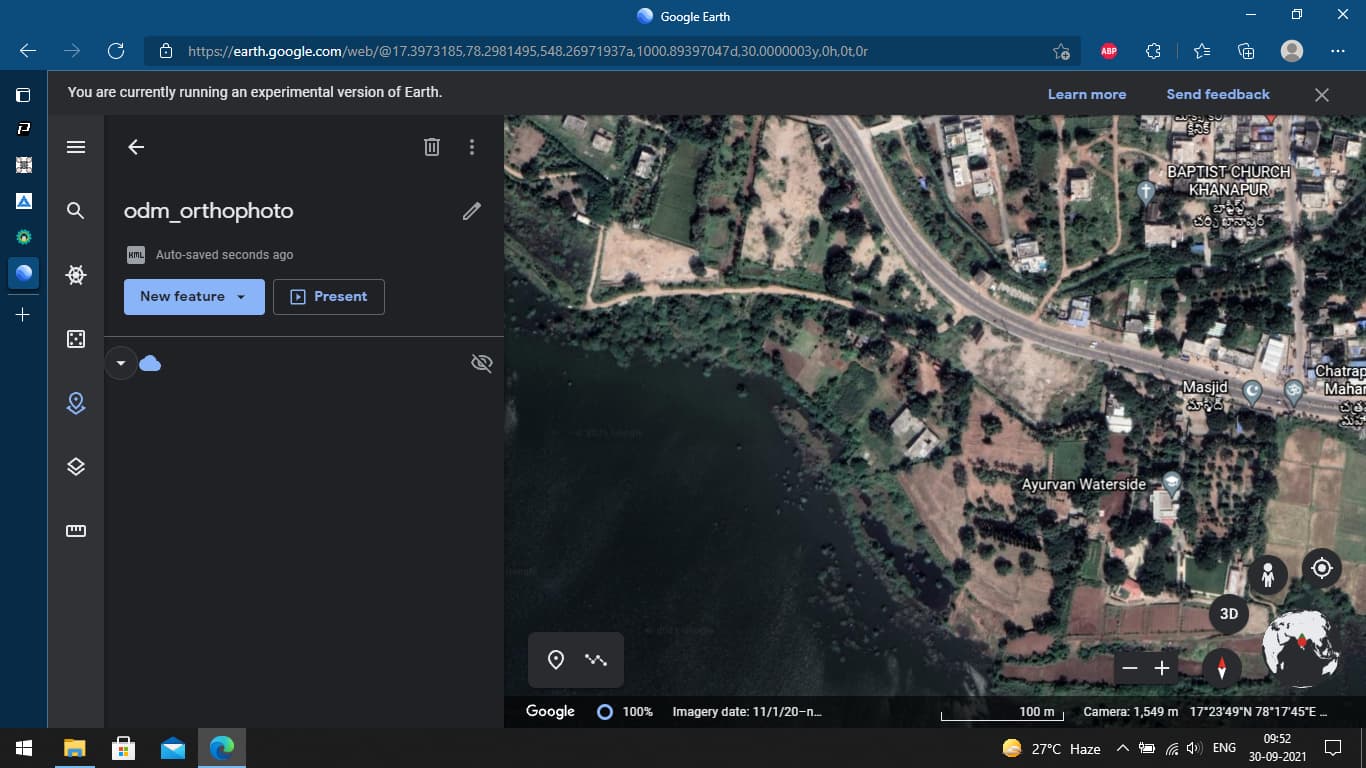Image resolution: width=1366 pixels, height=768 pixels.
Task: Hide the odm_orthophoto layer with the eye toggle
Action: click(481, 363)
